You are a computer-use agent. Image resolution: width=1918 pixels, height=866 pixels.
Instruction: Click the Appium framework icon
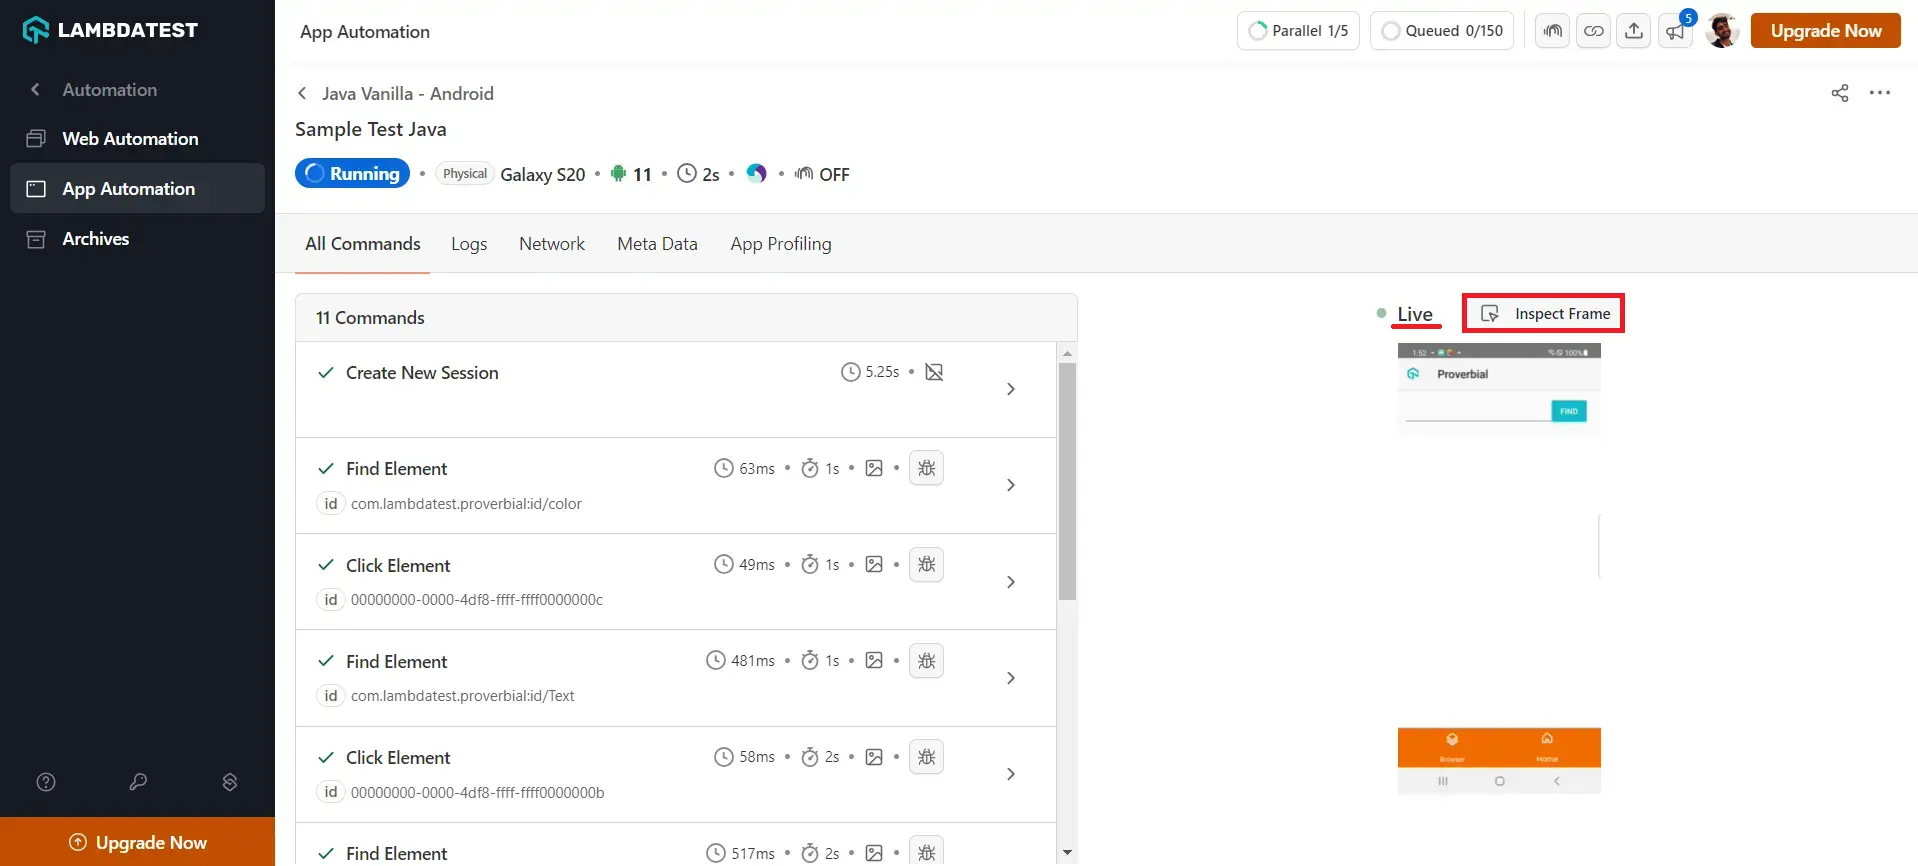pos(757,174)
